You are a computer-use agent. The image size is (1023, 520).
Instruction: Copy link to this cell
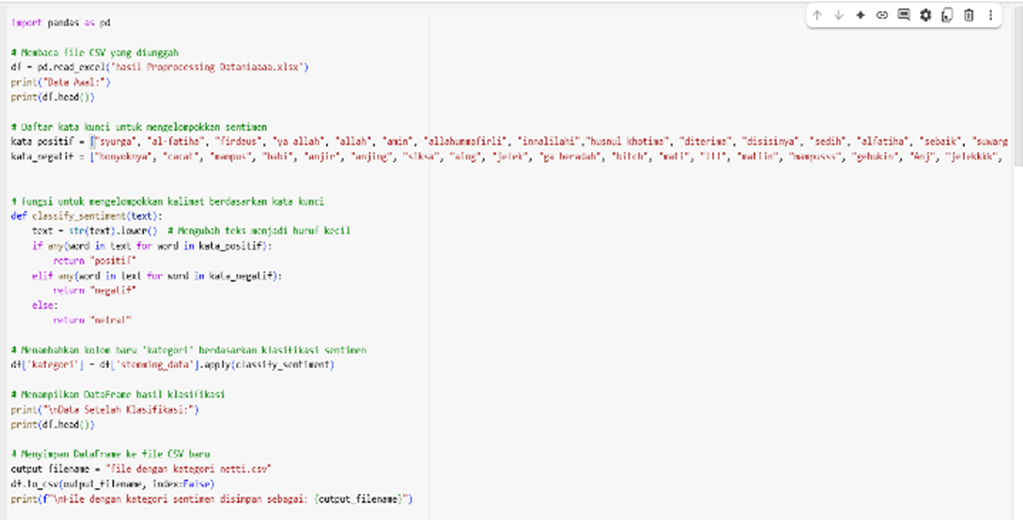coord(882,15)
